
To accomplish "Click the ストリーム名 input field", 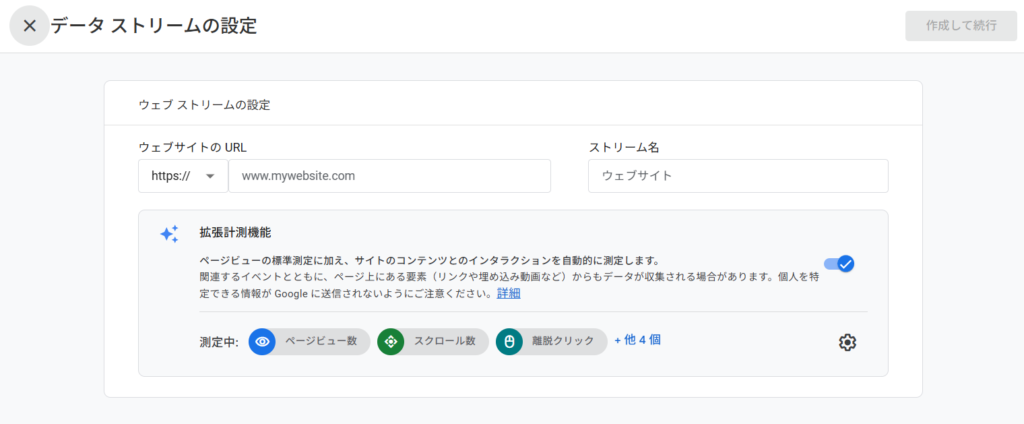I will click(x=738, y=176).
